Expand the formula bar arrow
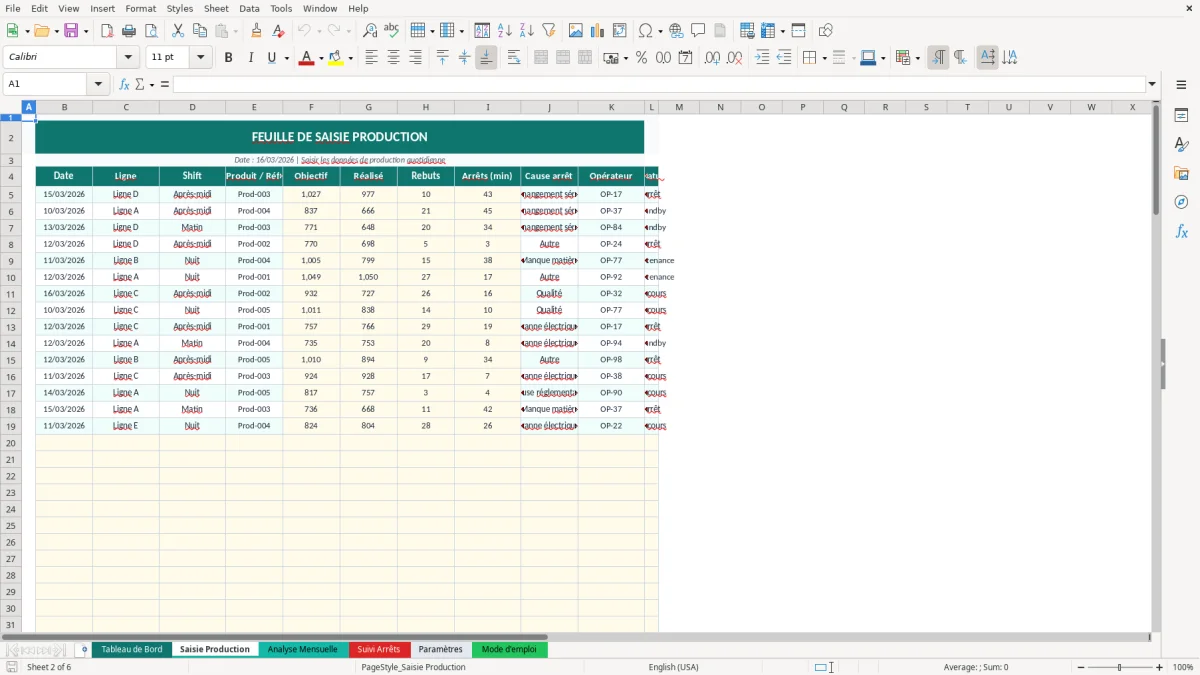Image resolution: width=1200 pixels, height=675 pixels. click(1152, 84)
